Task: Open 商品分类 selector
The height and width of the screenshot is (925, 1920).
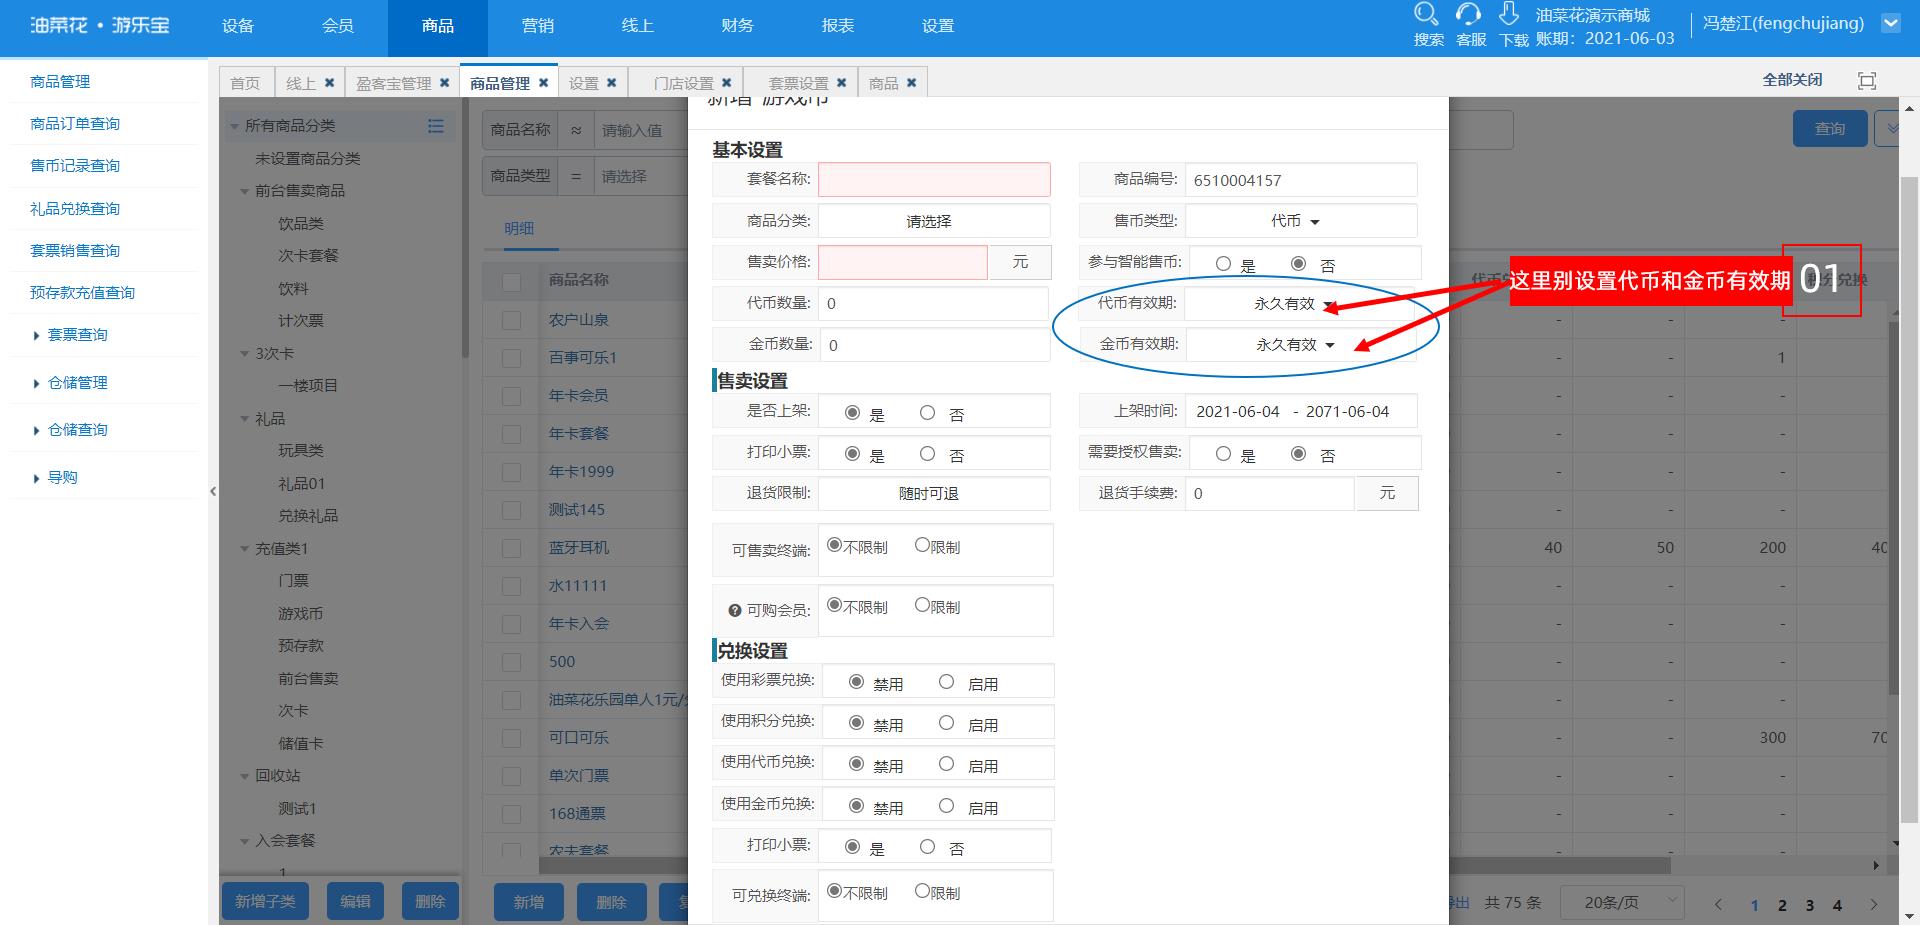Action: 933,221
